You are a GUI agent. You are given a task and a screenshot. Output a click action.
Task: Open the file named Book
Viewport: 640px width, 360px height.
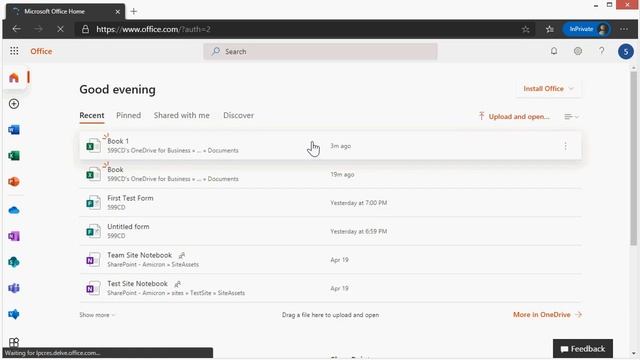115,169
